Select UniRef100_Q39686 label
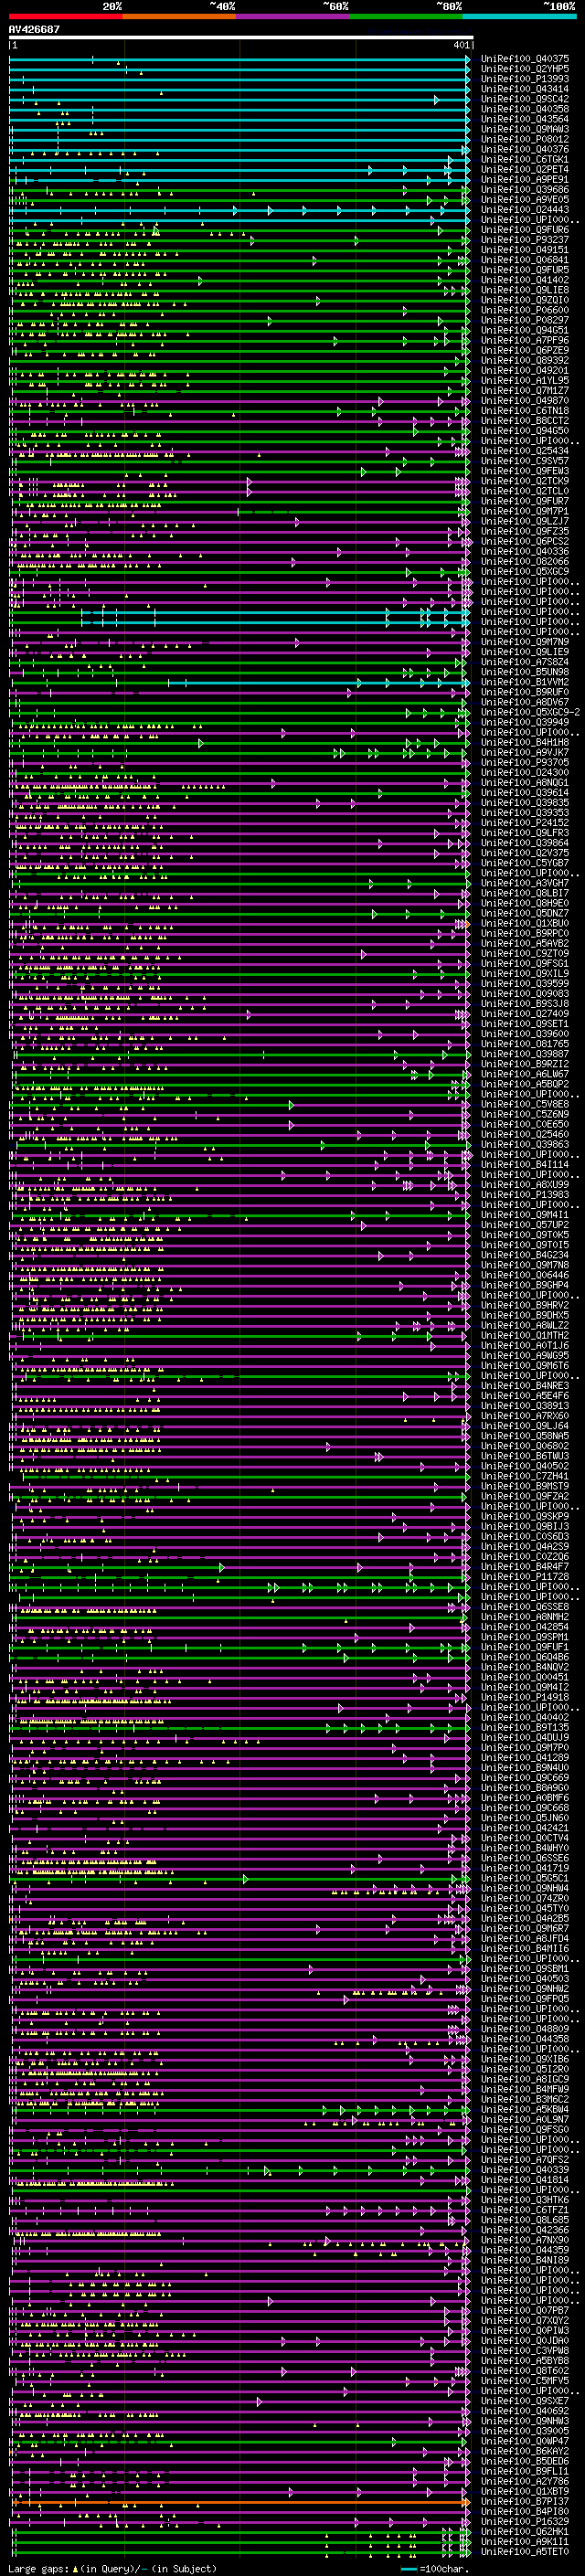The width and height of the screenshot is (585, 2576). pos(525,190)
